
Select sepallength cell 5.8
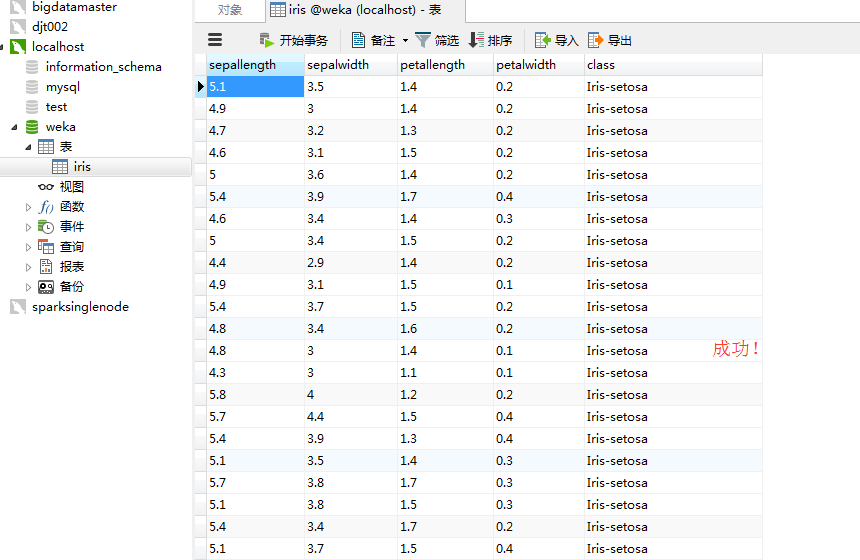coord(255,395)
